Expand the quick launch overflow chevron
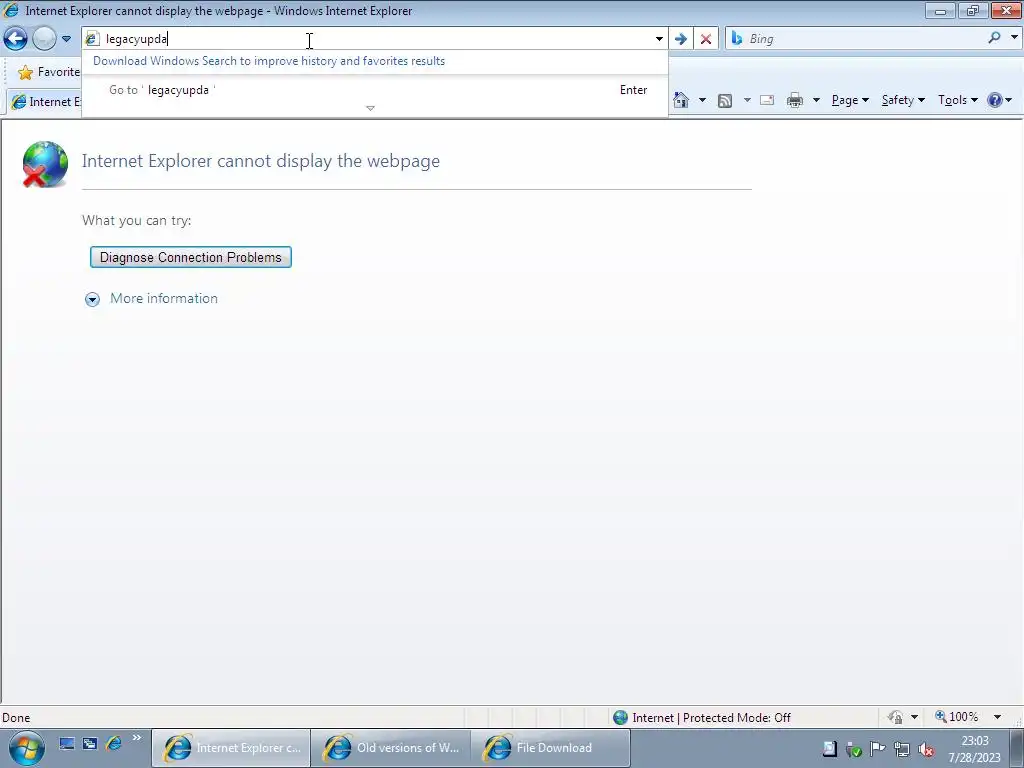This screenshot has width=1024, height=768. (136, 738)
